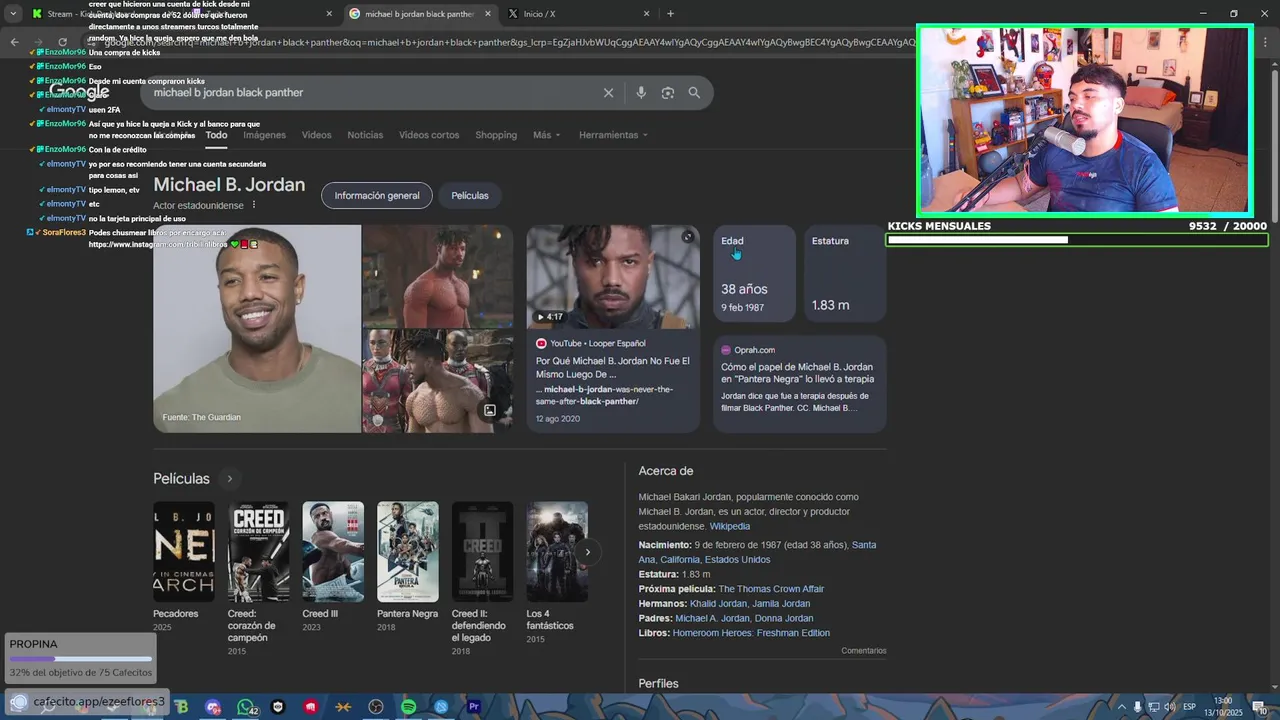Open the Herramientas dropdown
The height and width of the screenshot is (720, 1280).
(x=613, y=135)
